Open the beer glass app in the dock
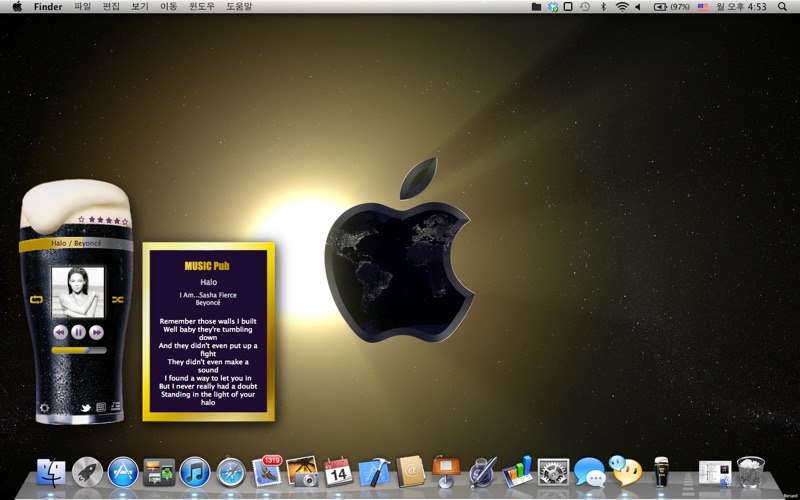The height and width of the screenshot is (500, 800). [x=661, y=471]
